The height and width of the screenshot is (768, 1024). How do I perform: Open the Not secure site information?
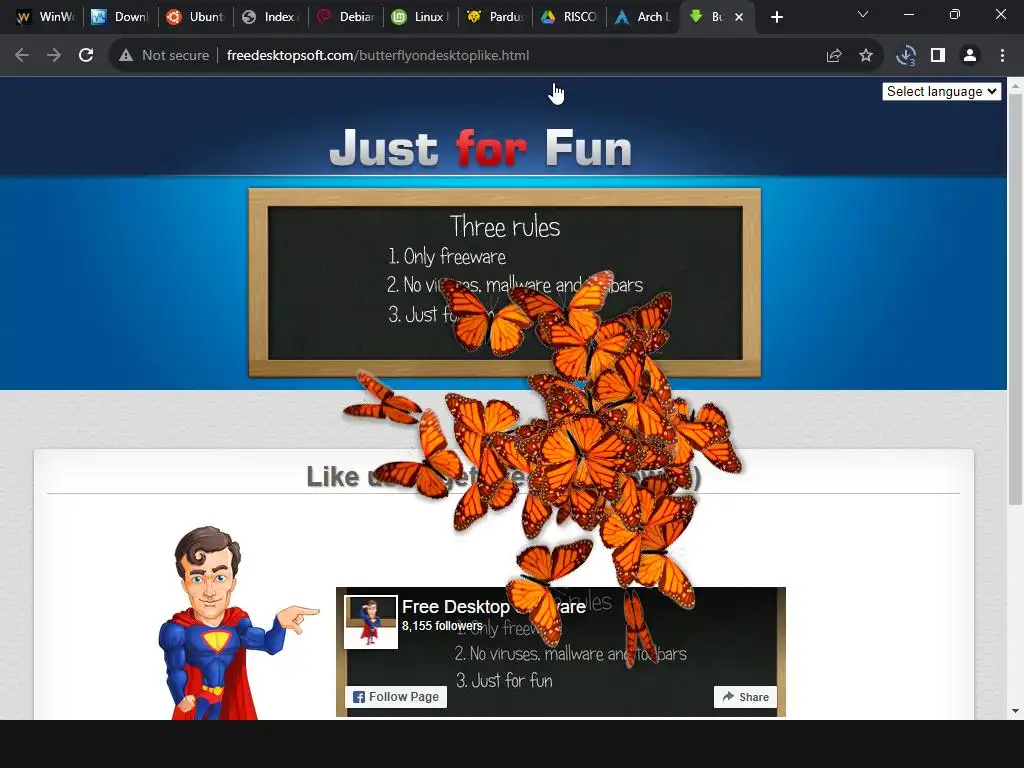coord(165,56)
